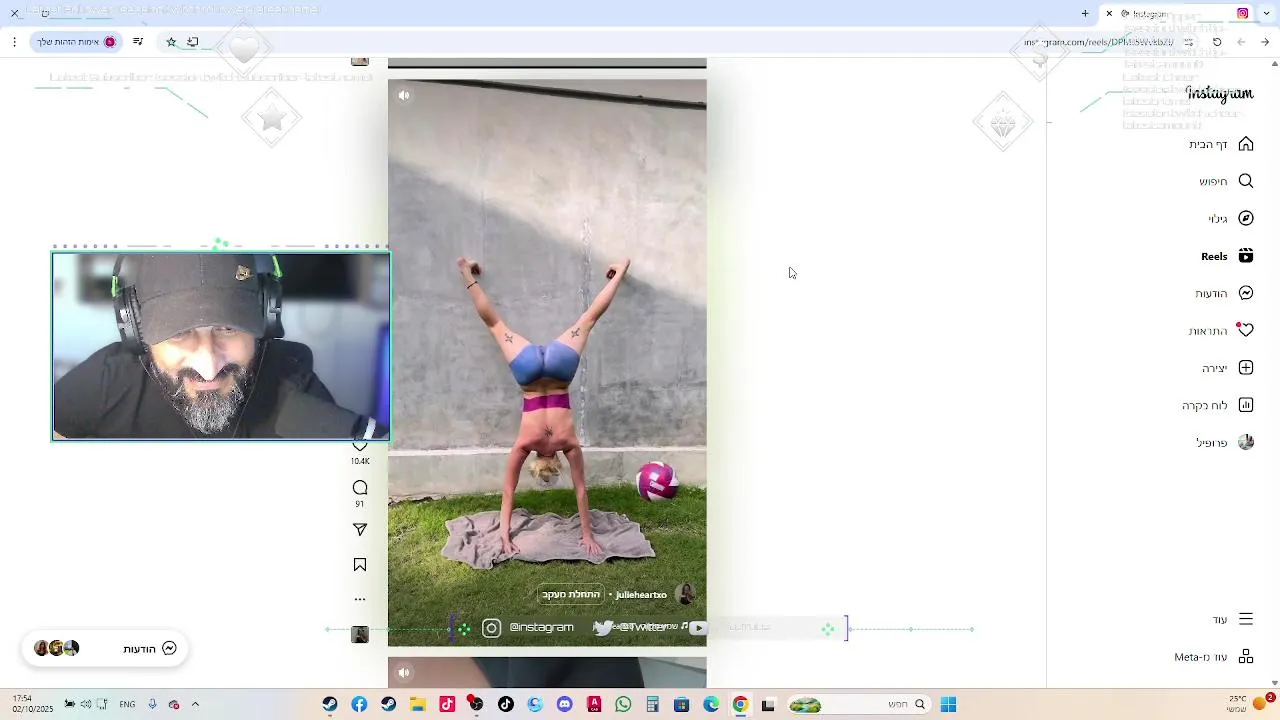This screenshot has width=1280, height=720.
Task: Open WhatsApp from the taskbar
Action: point(623,705)
